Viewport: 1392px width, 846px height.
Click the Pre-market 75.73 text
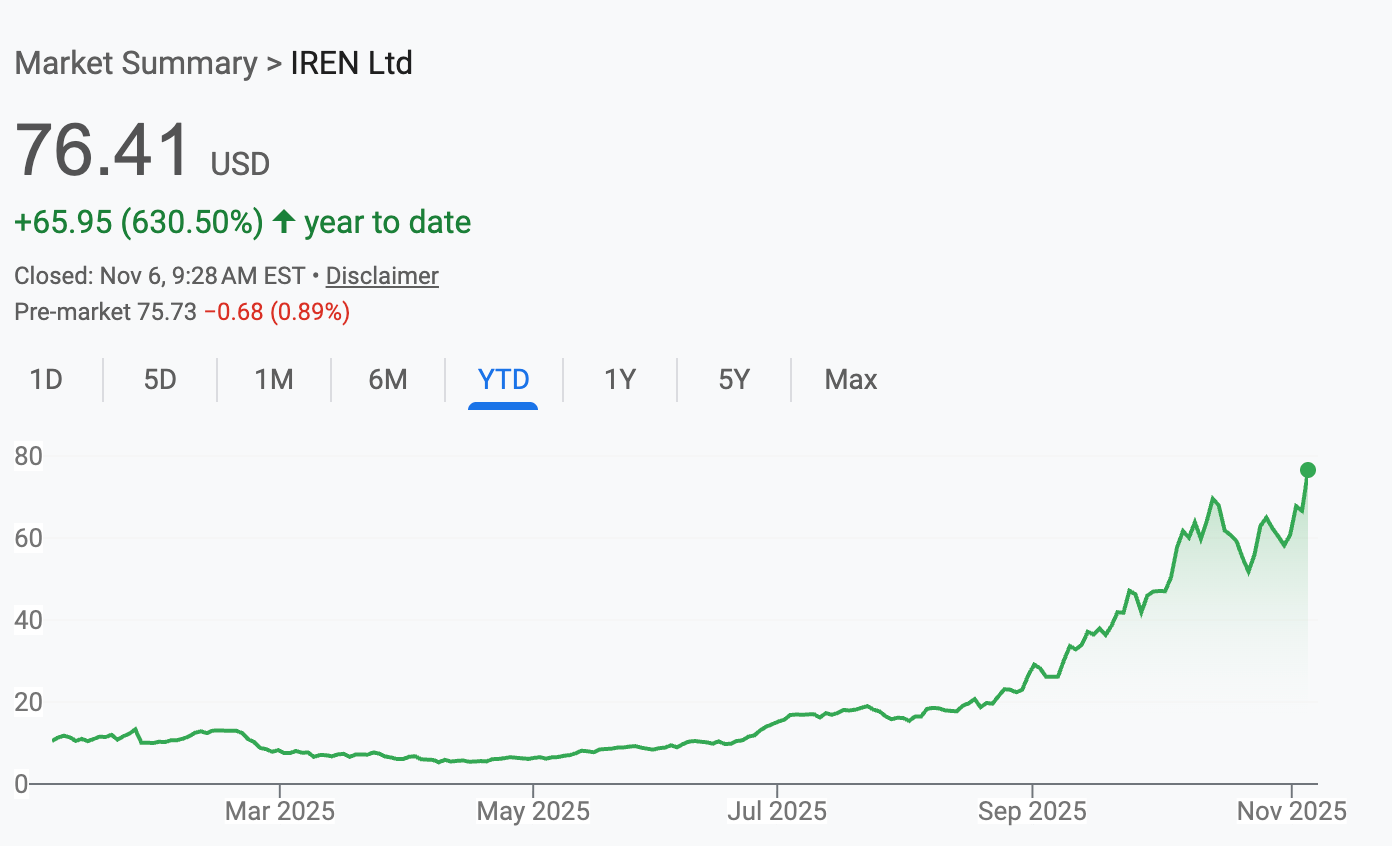coord(105,312)
